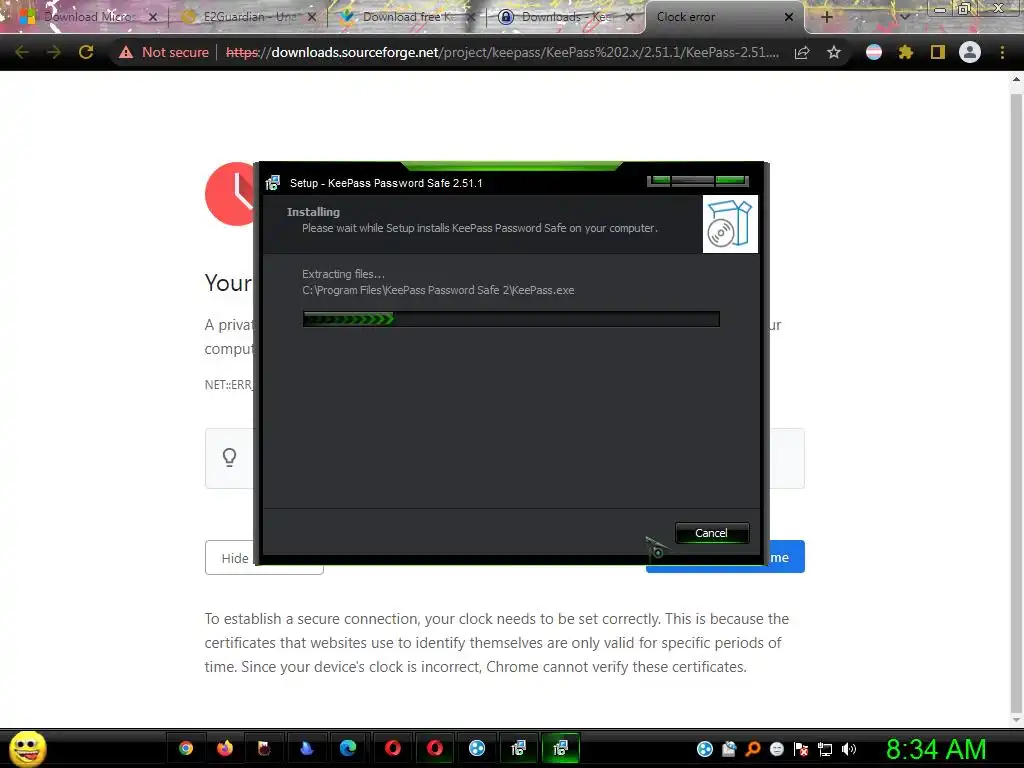
Task: Click the striped flag extension icon
Action: pyautogui.click(x=874, y=52)
